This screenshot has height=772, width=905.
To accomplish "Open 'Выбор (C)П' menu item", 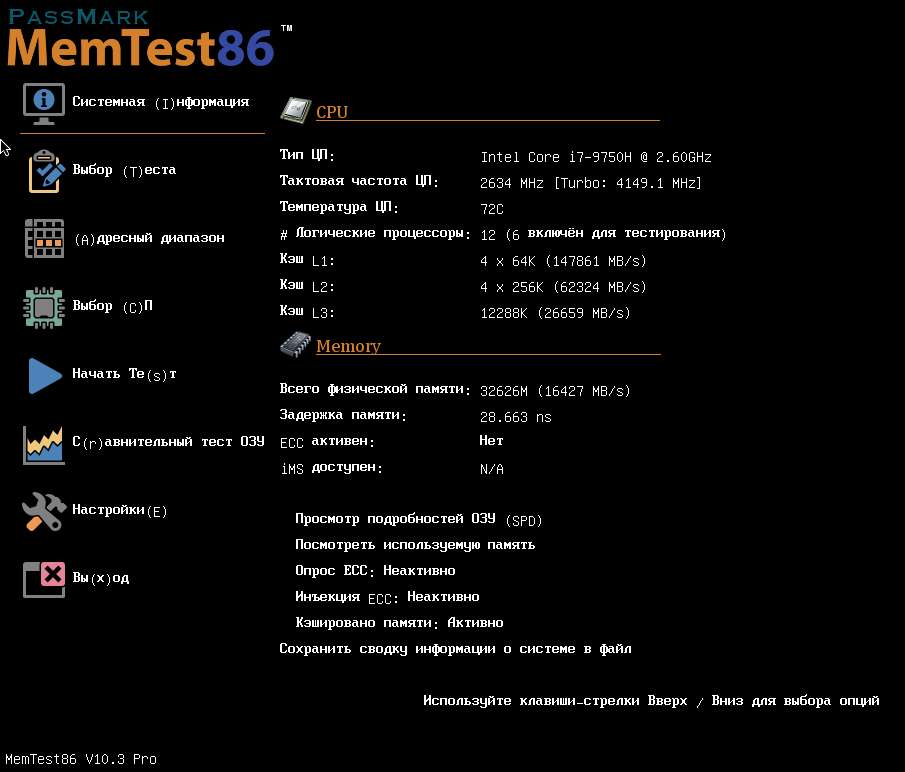I will coord(113,306).
